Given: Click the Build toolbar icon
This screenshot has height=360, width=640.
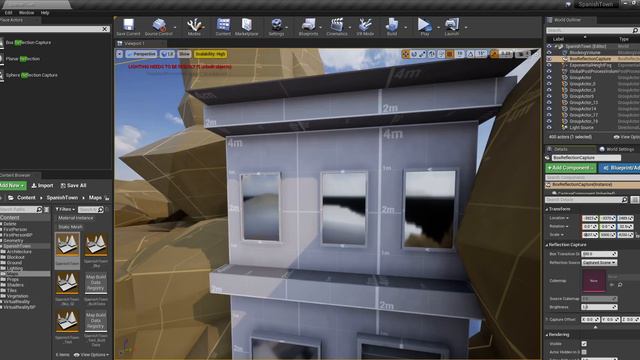Looking at the screenshot, I should (392, 25).
